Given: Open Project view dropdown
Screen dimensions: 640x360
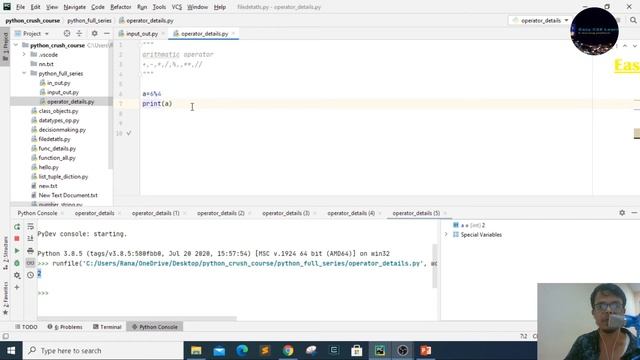Looking at the screenshot, I should tap(32, 33).
